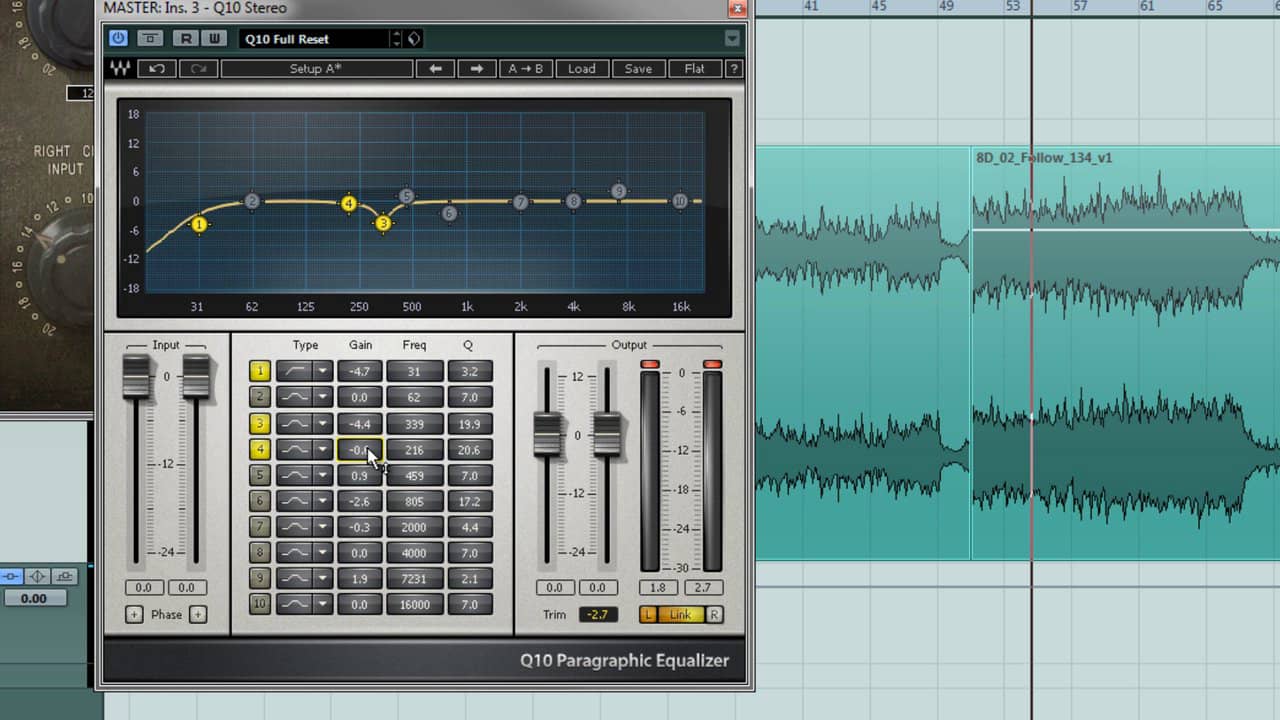Open the Setup A* setup menu

[x=316, y=69]
